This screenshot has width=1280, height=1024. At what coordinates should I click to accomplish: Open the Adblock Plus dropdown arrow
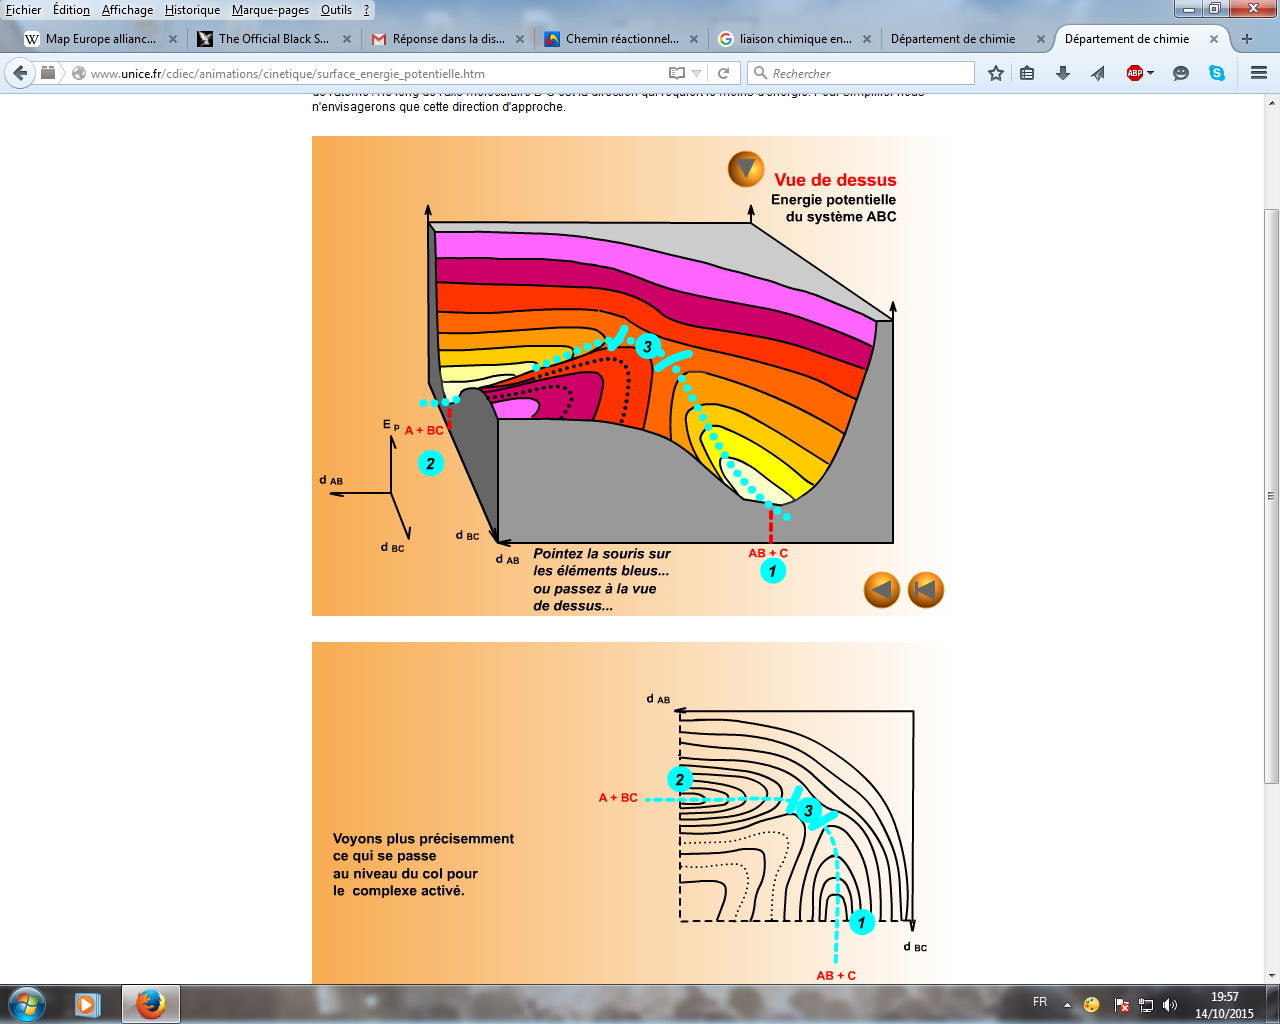(x=1150, y=73)
